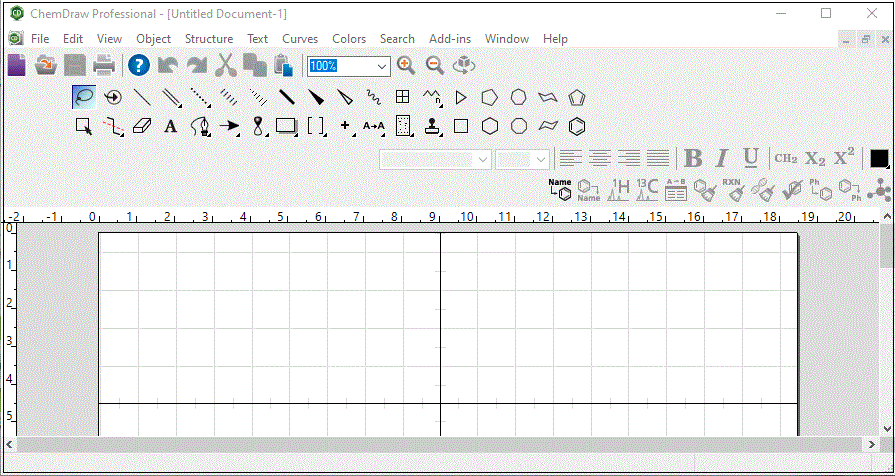Create a new document

coord(17,65)
